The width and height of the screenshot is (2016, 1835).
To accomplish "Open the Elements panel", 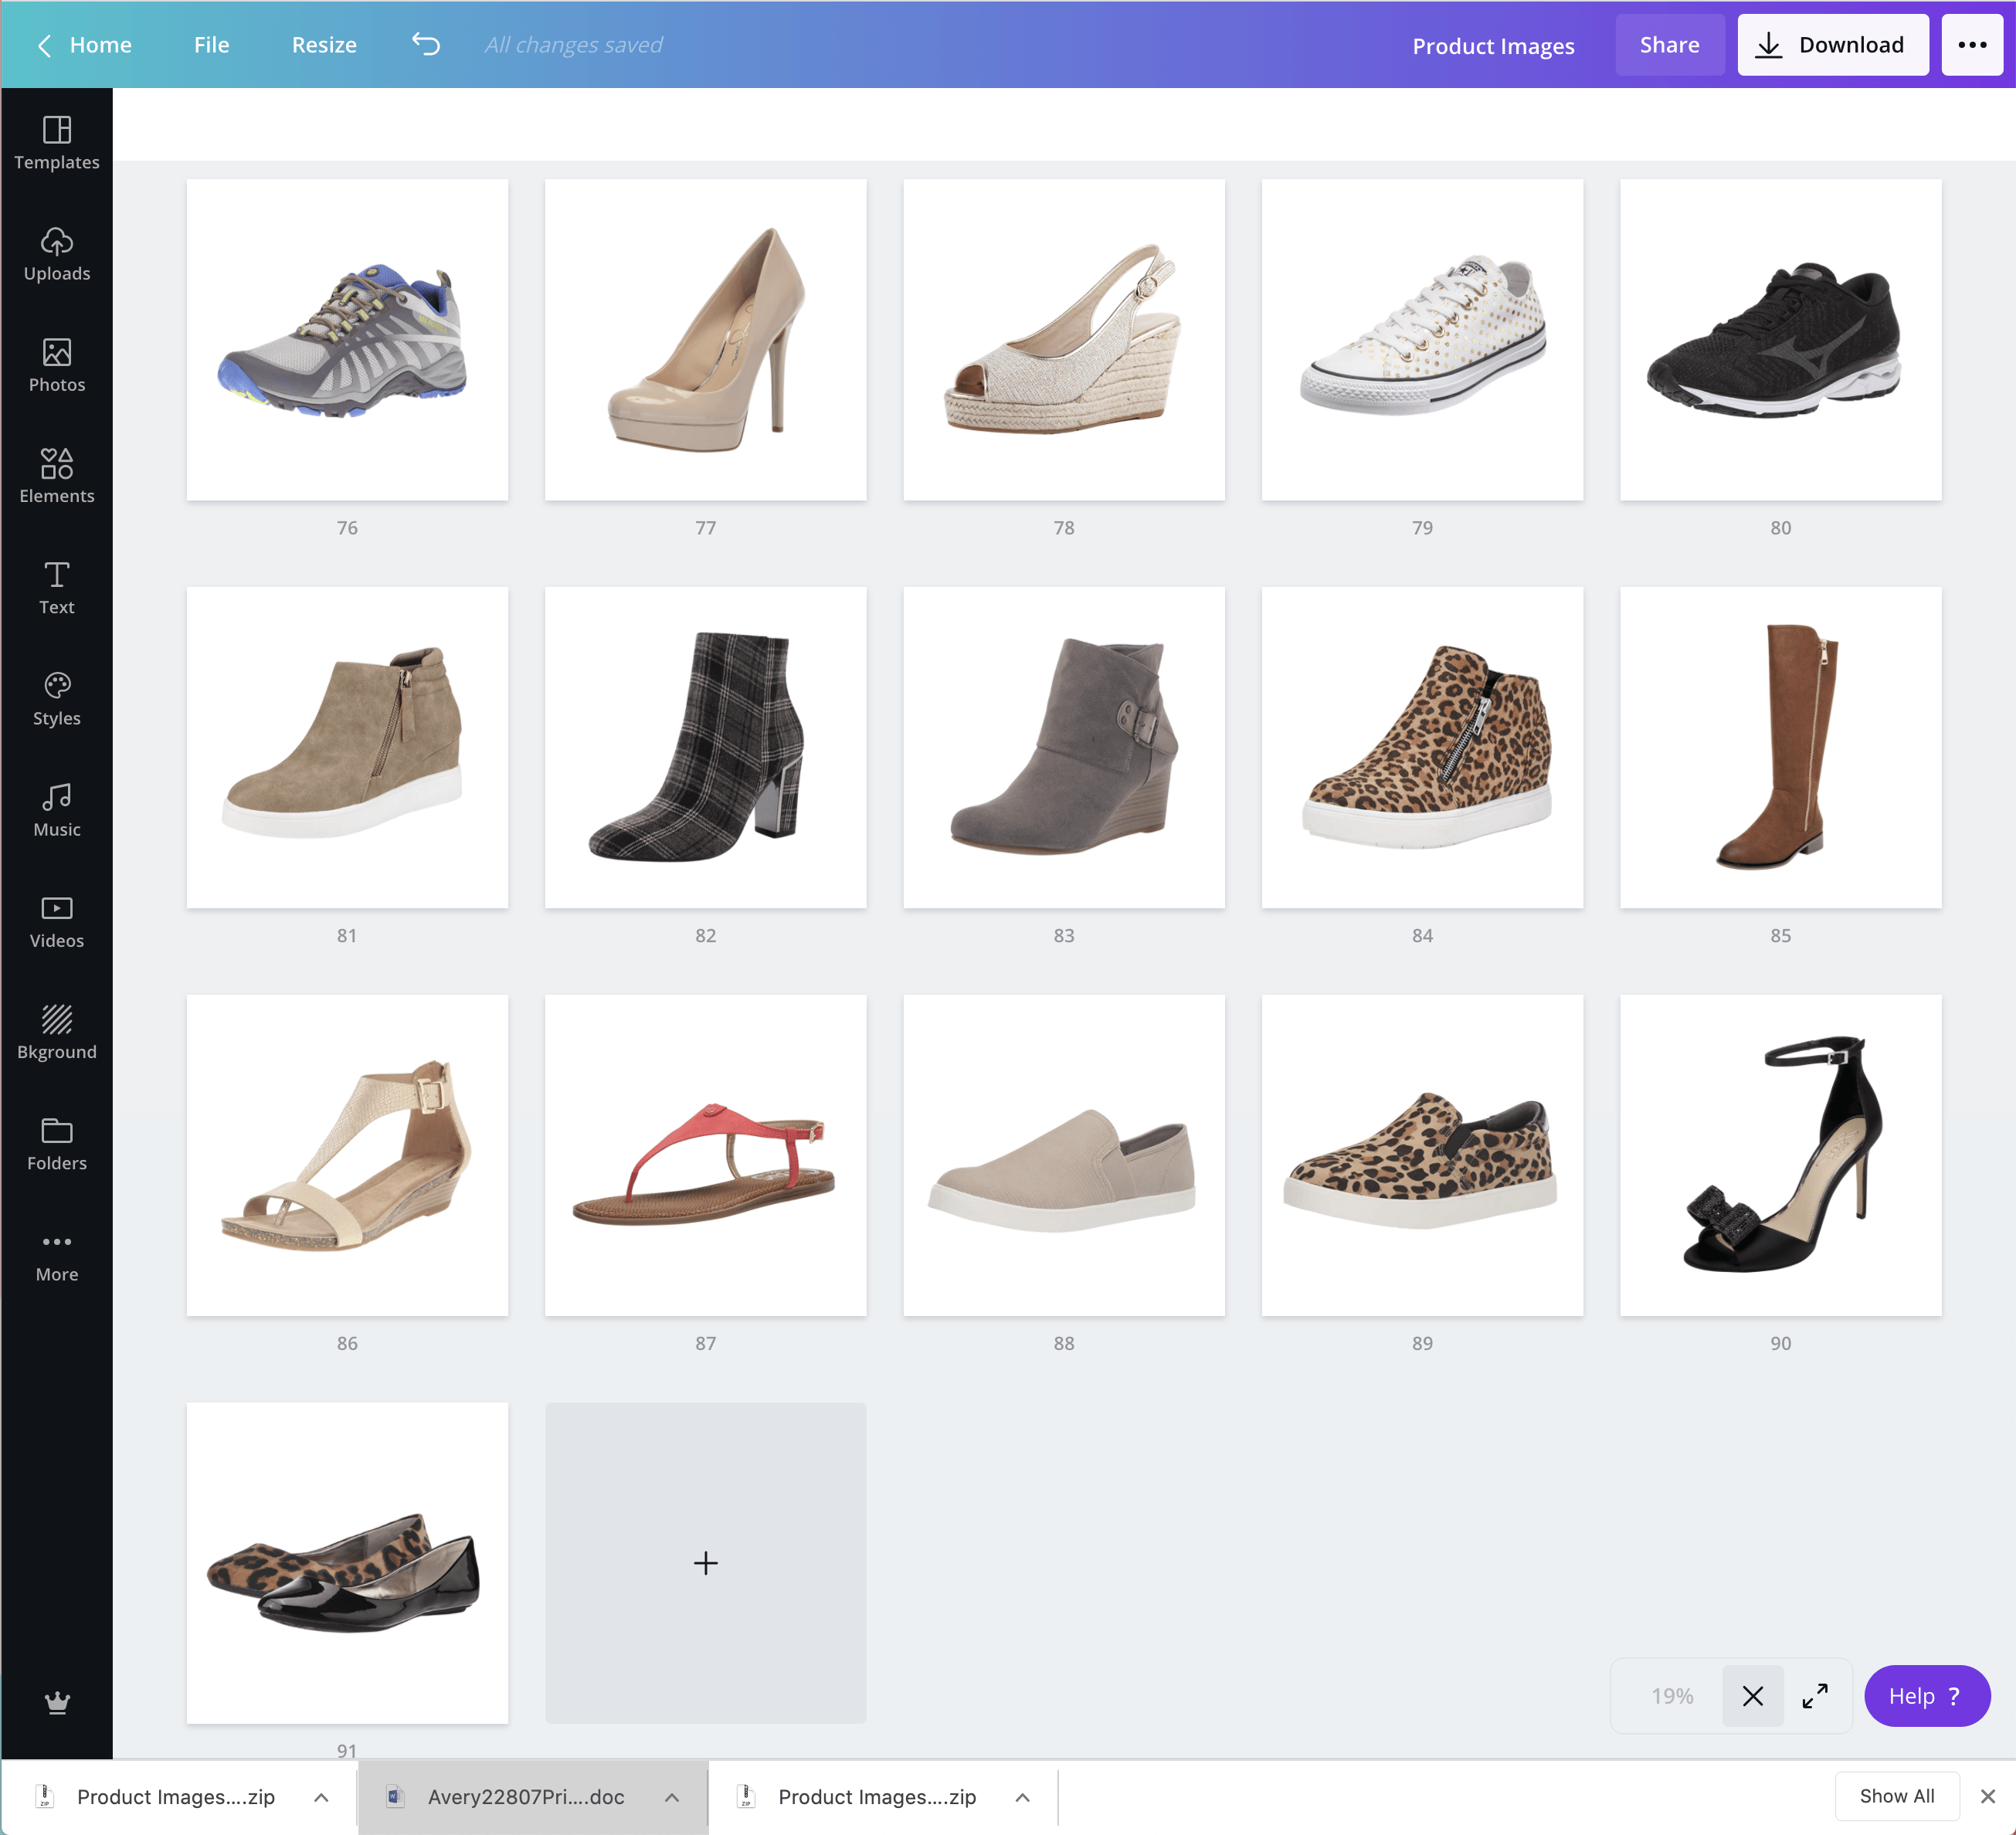I will [57, 476].
